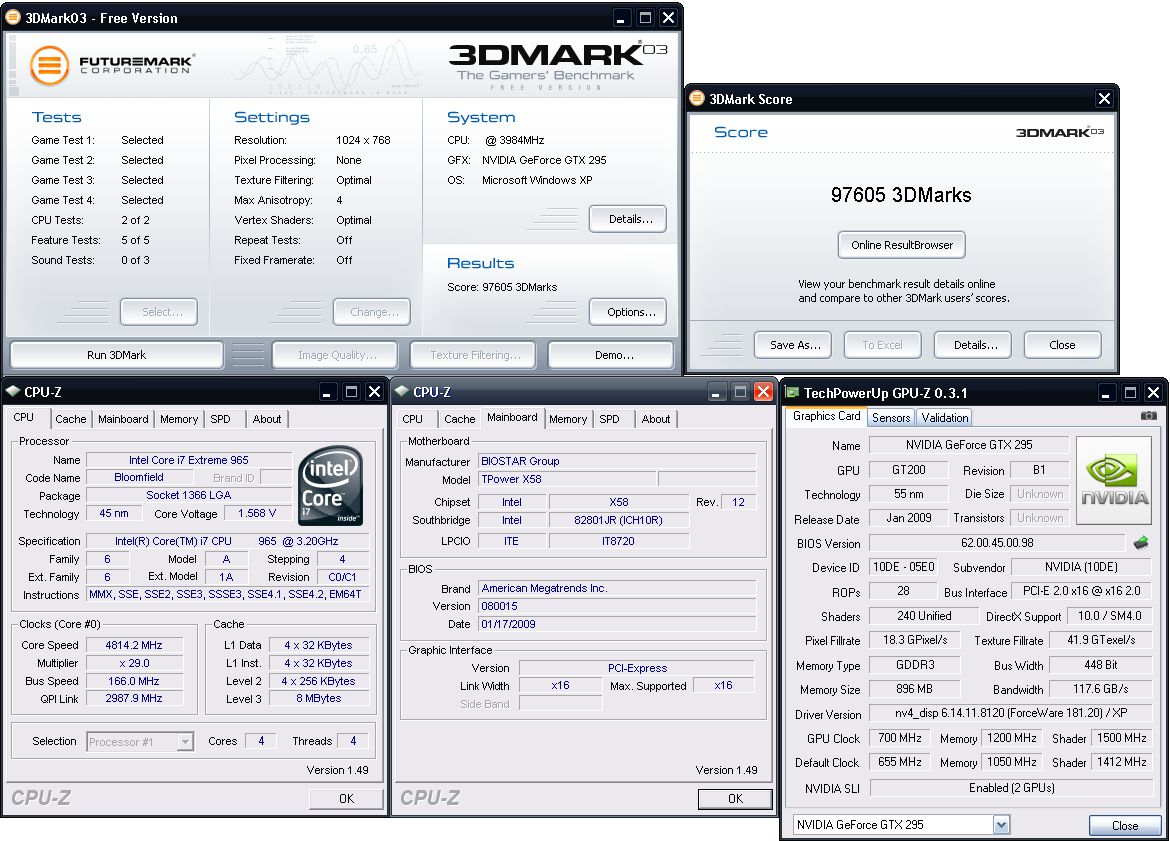Screen dimensions: 1170x841
Task: Click the Memory Size 896 MB field
Action: pyautogui.click(x=914, y=689)
